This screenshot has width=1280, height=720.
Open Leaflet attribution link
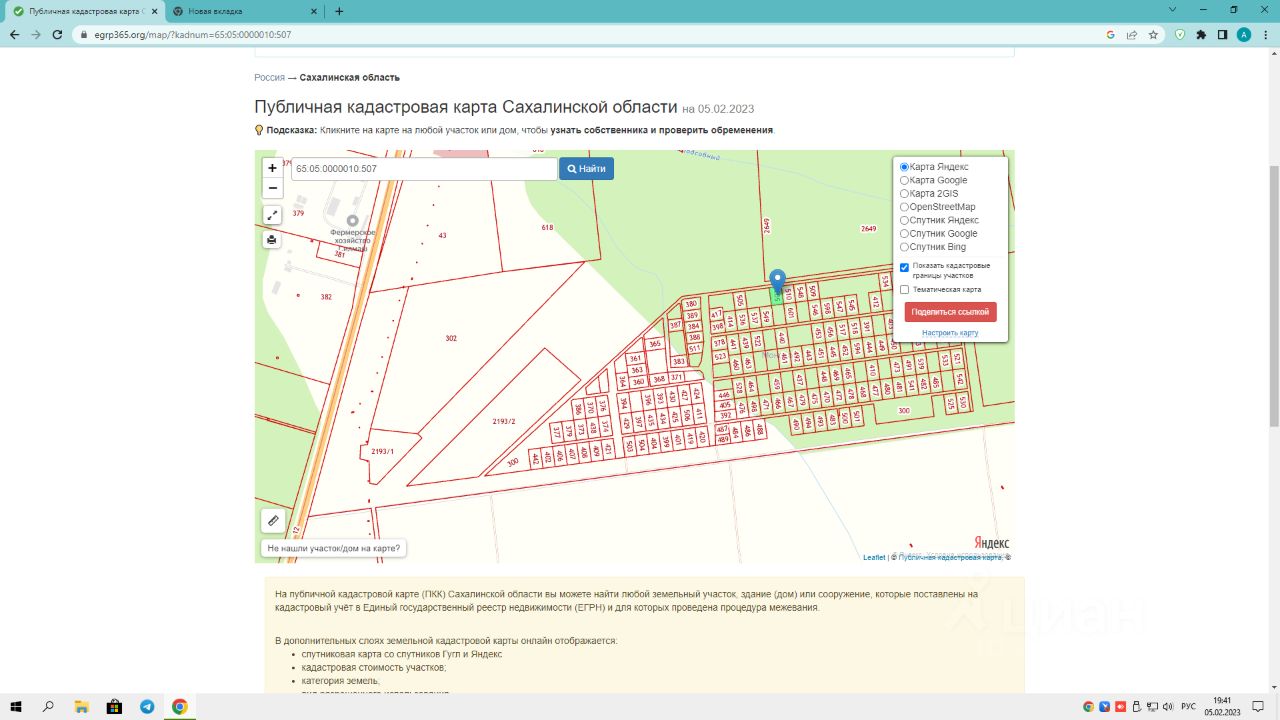pos(874,557)
